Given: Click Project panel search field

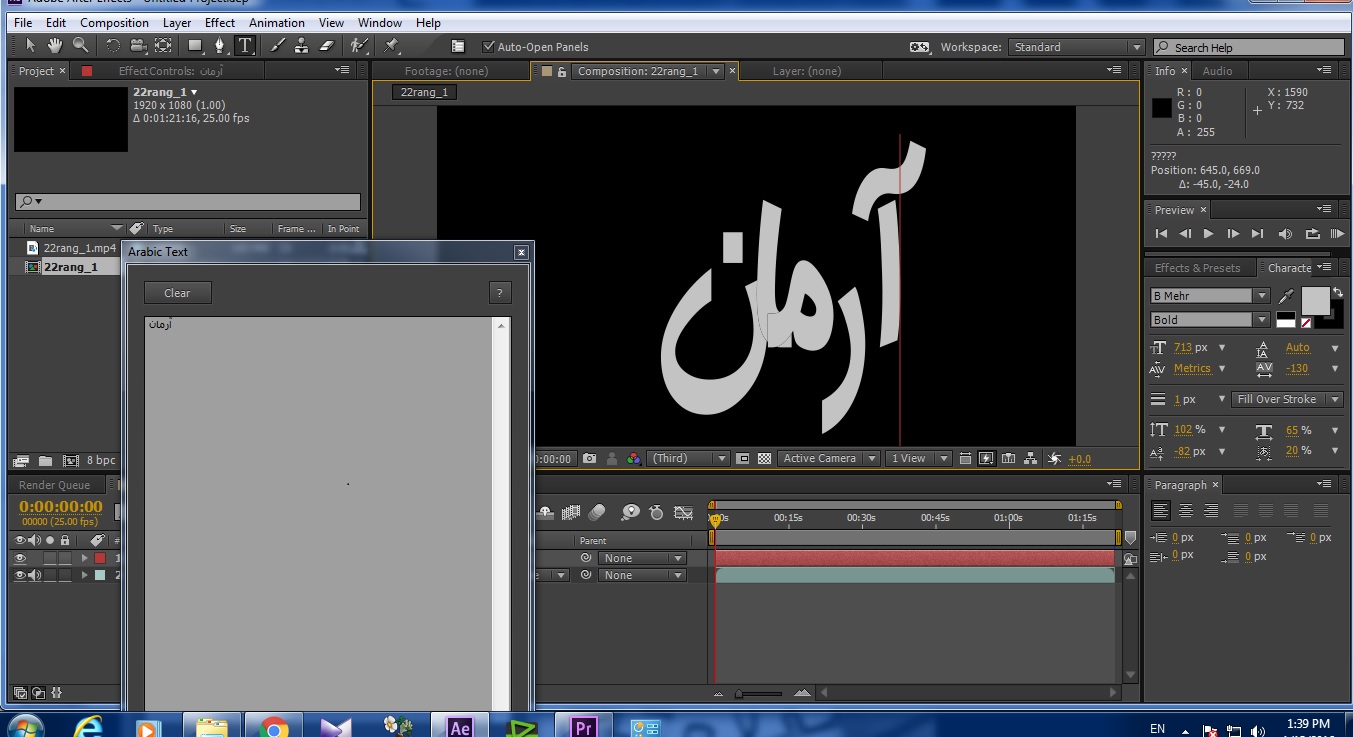Looking at the screenshot, I should click(187, 202).
